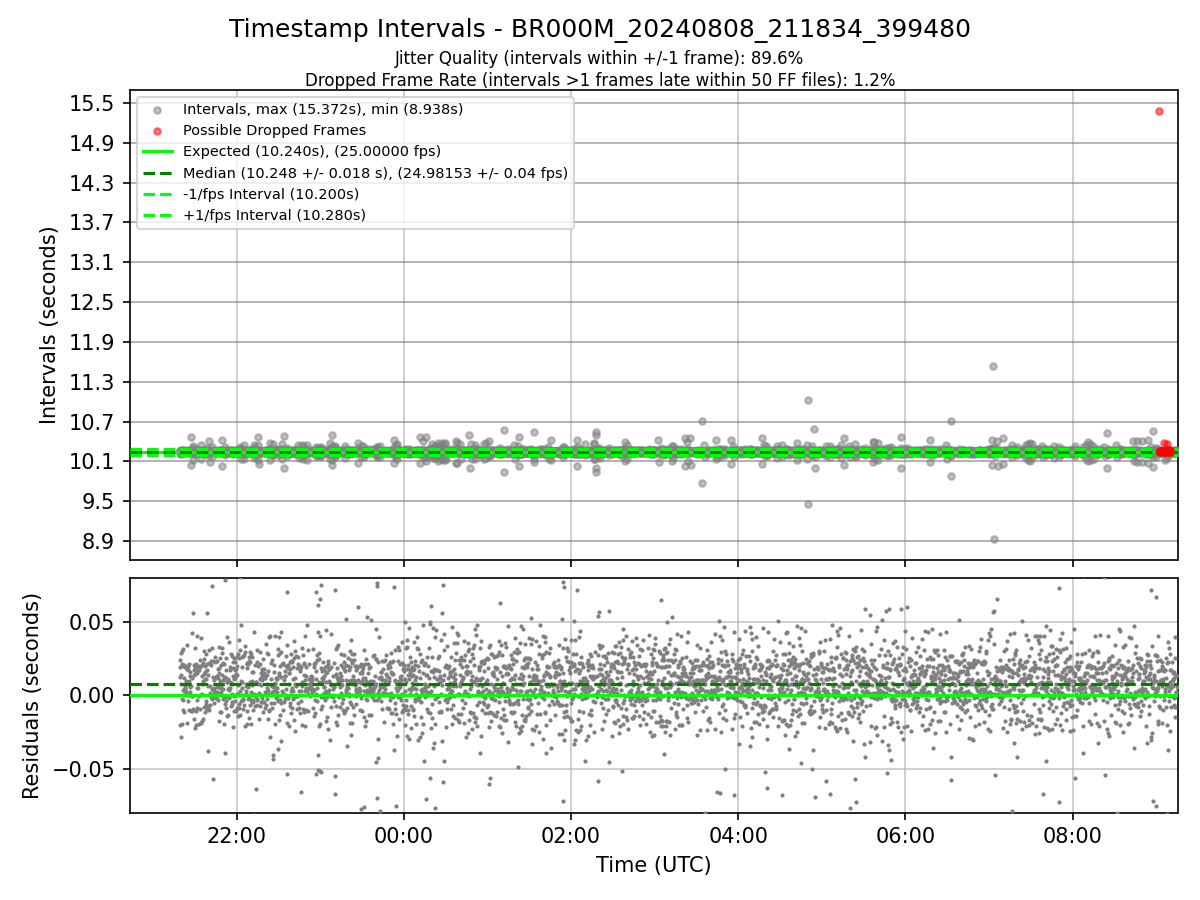Click the Time (UTC) x-axis label
The height and width of the screenshot is (900, 1200).
point(653,865)
